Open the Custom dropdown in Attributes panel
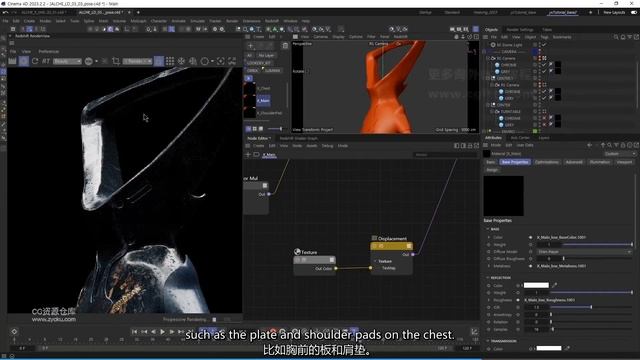 [x=620, y=154]
